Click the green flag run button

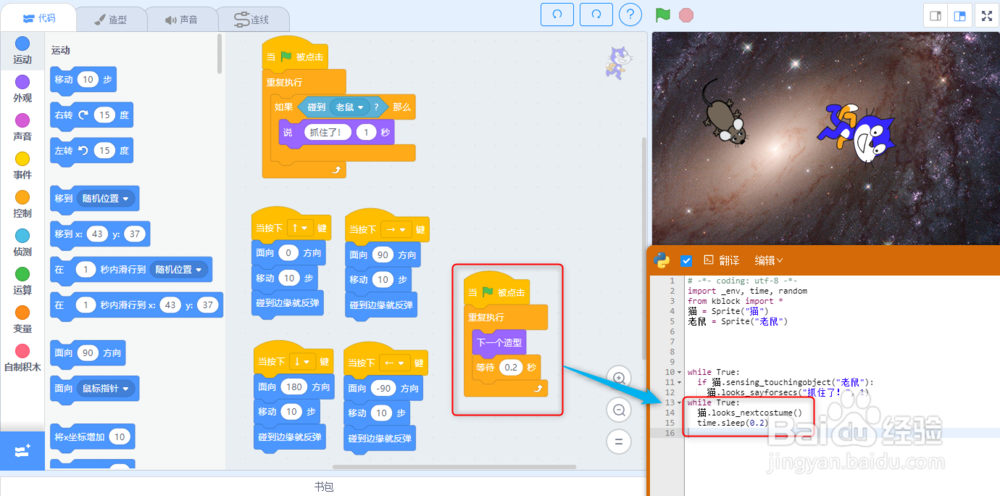coord(663,15)
